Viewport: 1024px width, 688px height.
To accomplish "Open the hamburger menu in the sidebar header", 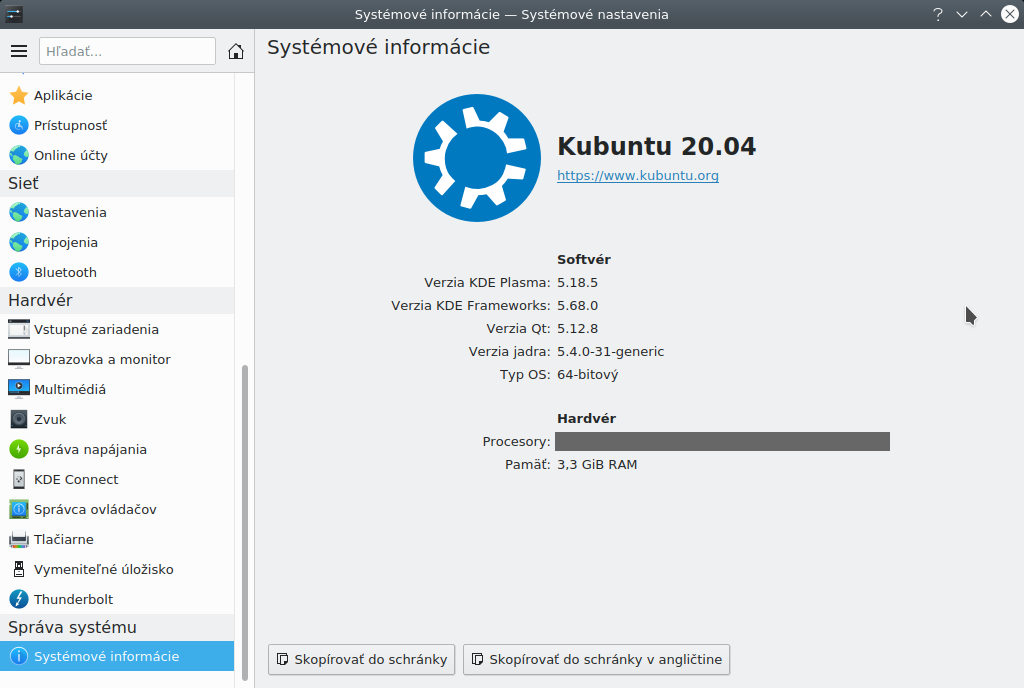I will pyautogui.click(x=19, y=51).
